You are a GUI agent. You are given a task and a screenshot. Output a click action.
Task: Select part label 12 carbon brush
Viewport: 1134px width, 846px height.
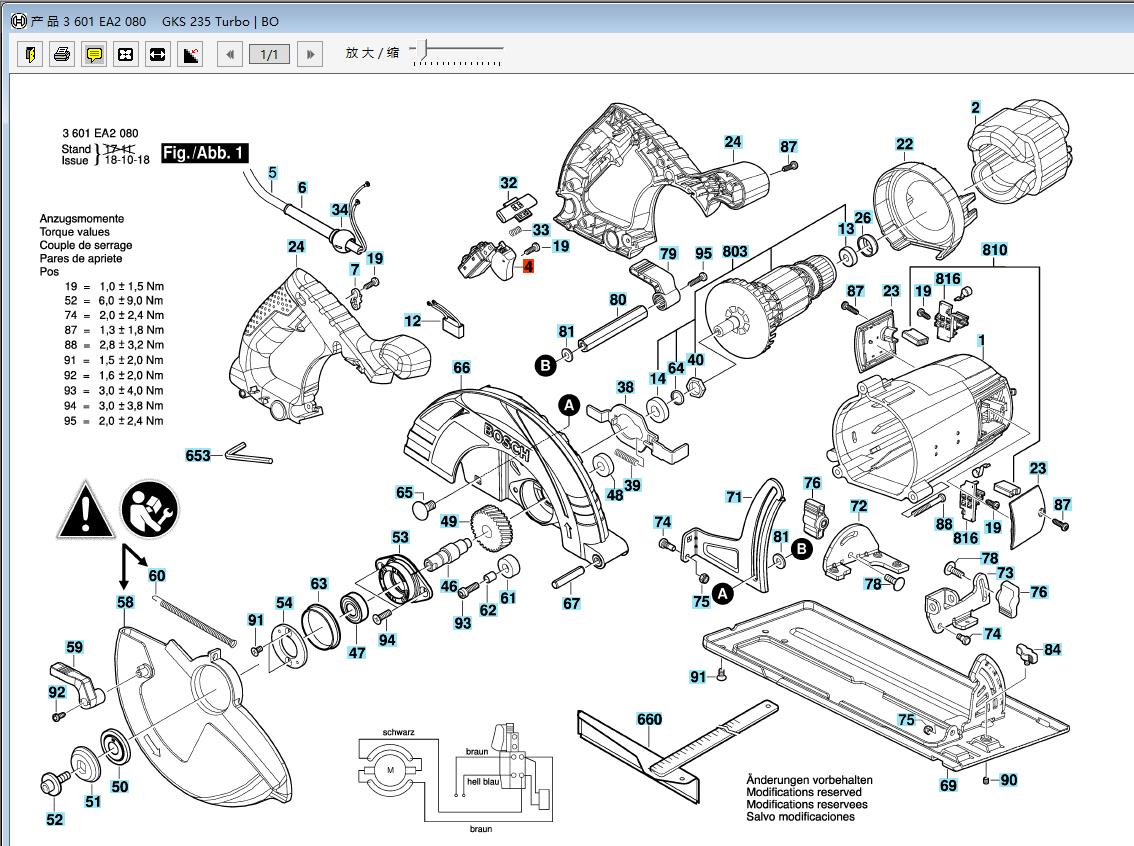pos(412,320)
